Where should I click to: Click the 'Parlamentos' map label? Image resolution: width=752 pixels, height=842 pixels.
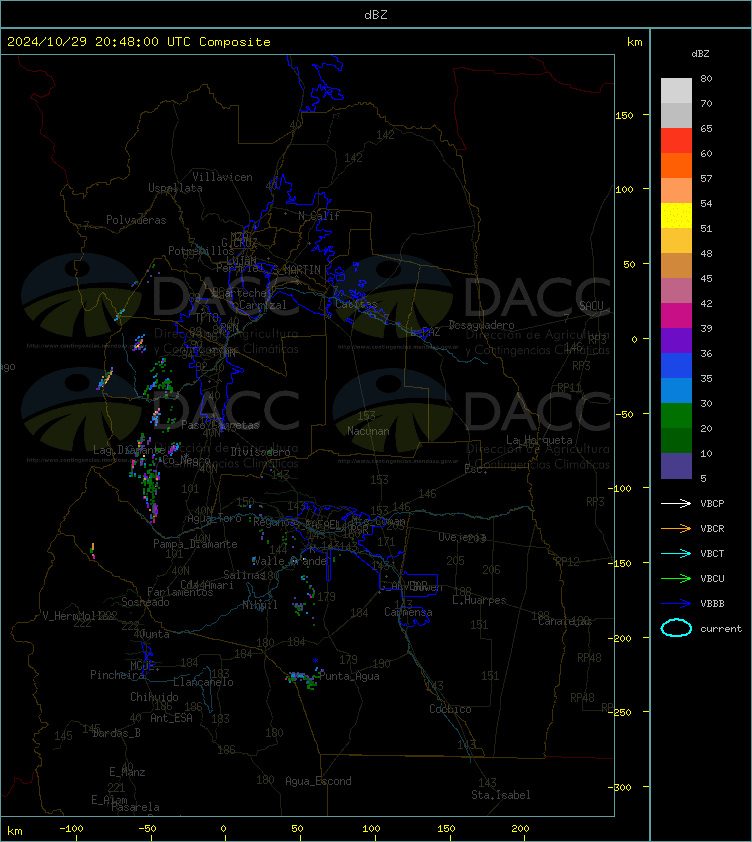point(180,592)
